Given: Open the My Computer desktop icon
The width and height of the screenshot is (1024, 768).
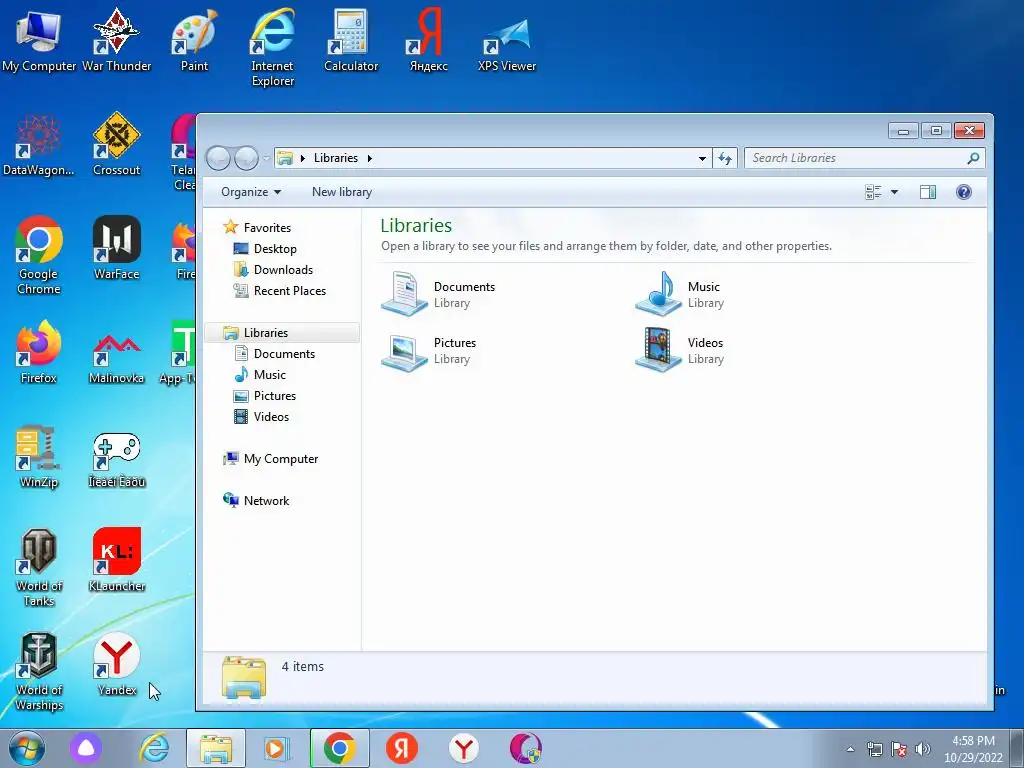Looking at the screenshot, I should coord(39,40).
